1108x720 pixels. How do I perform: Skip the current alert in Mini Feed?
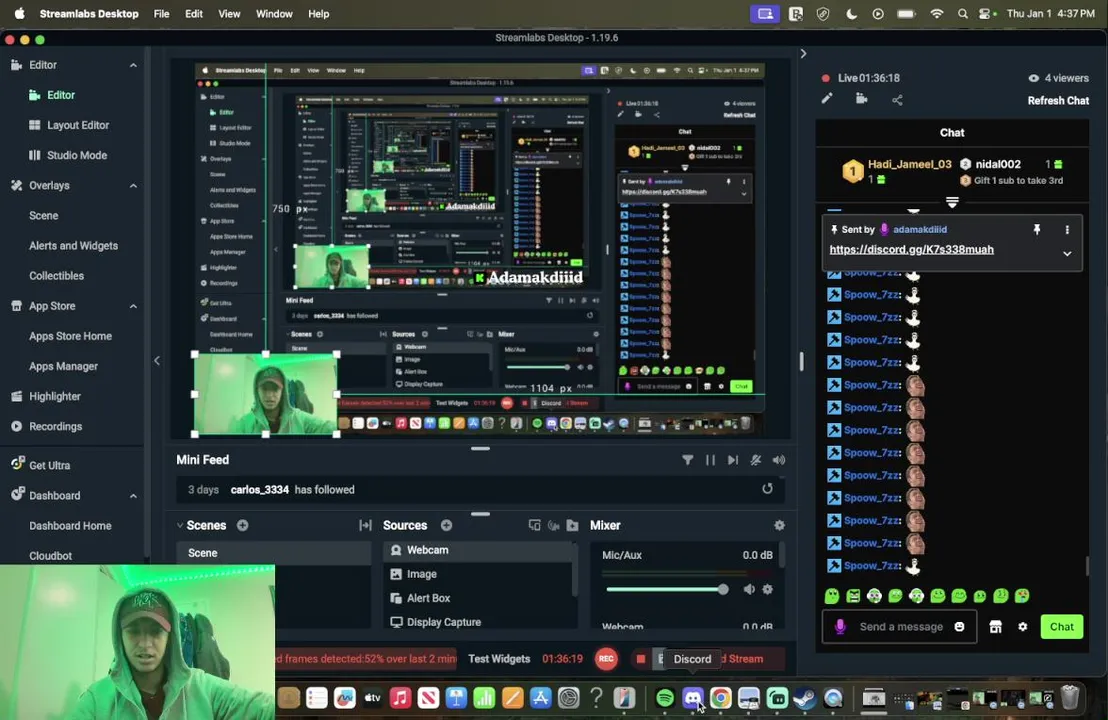pos(733,460)
